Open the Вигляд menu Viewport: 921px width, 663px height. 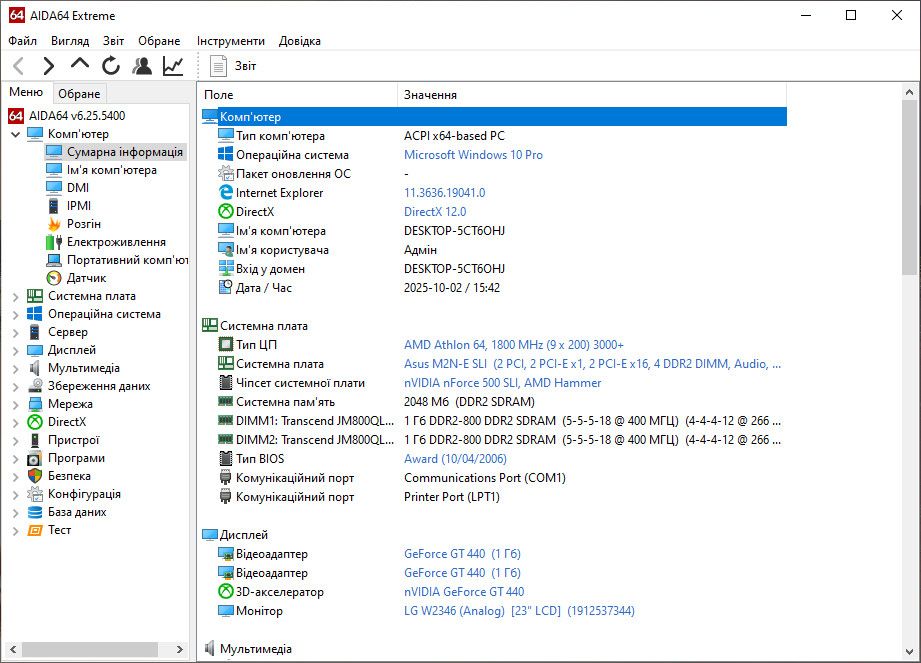70,41
